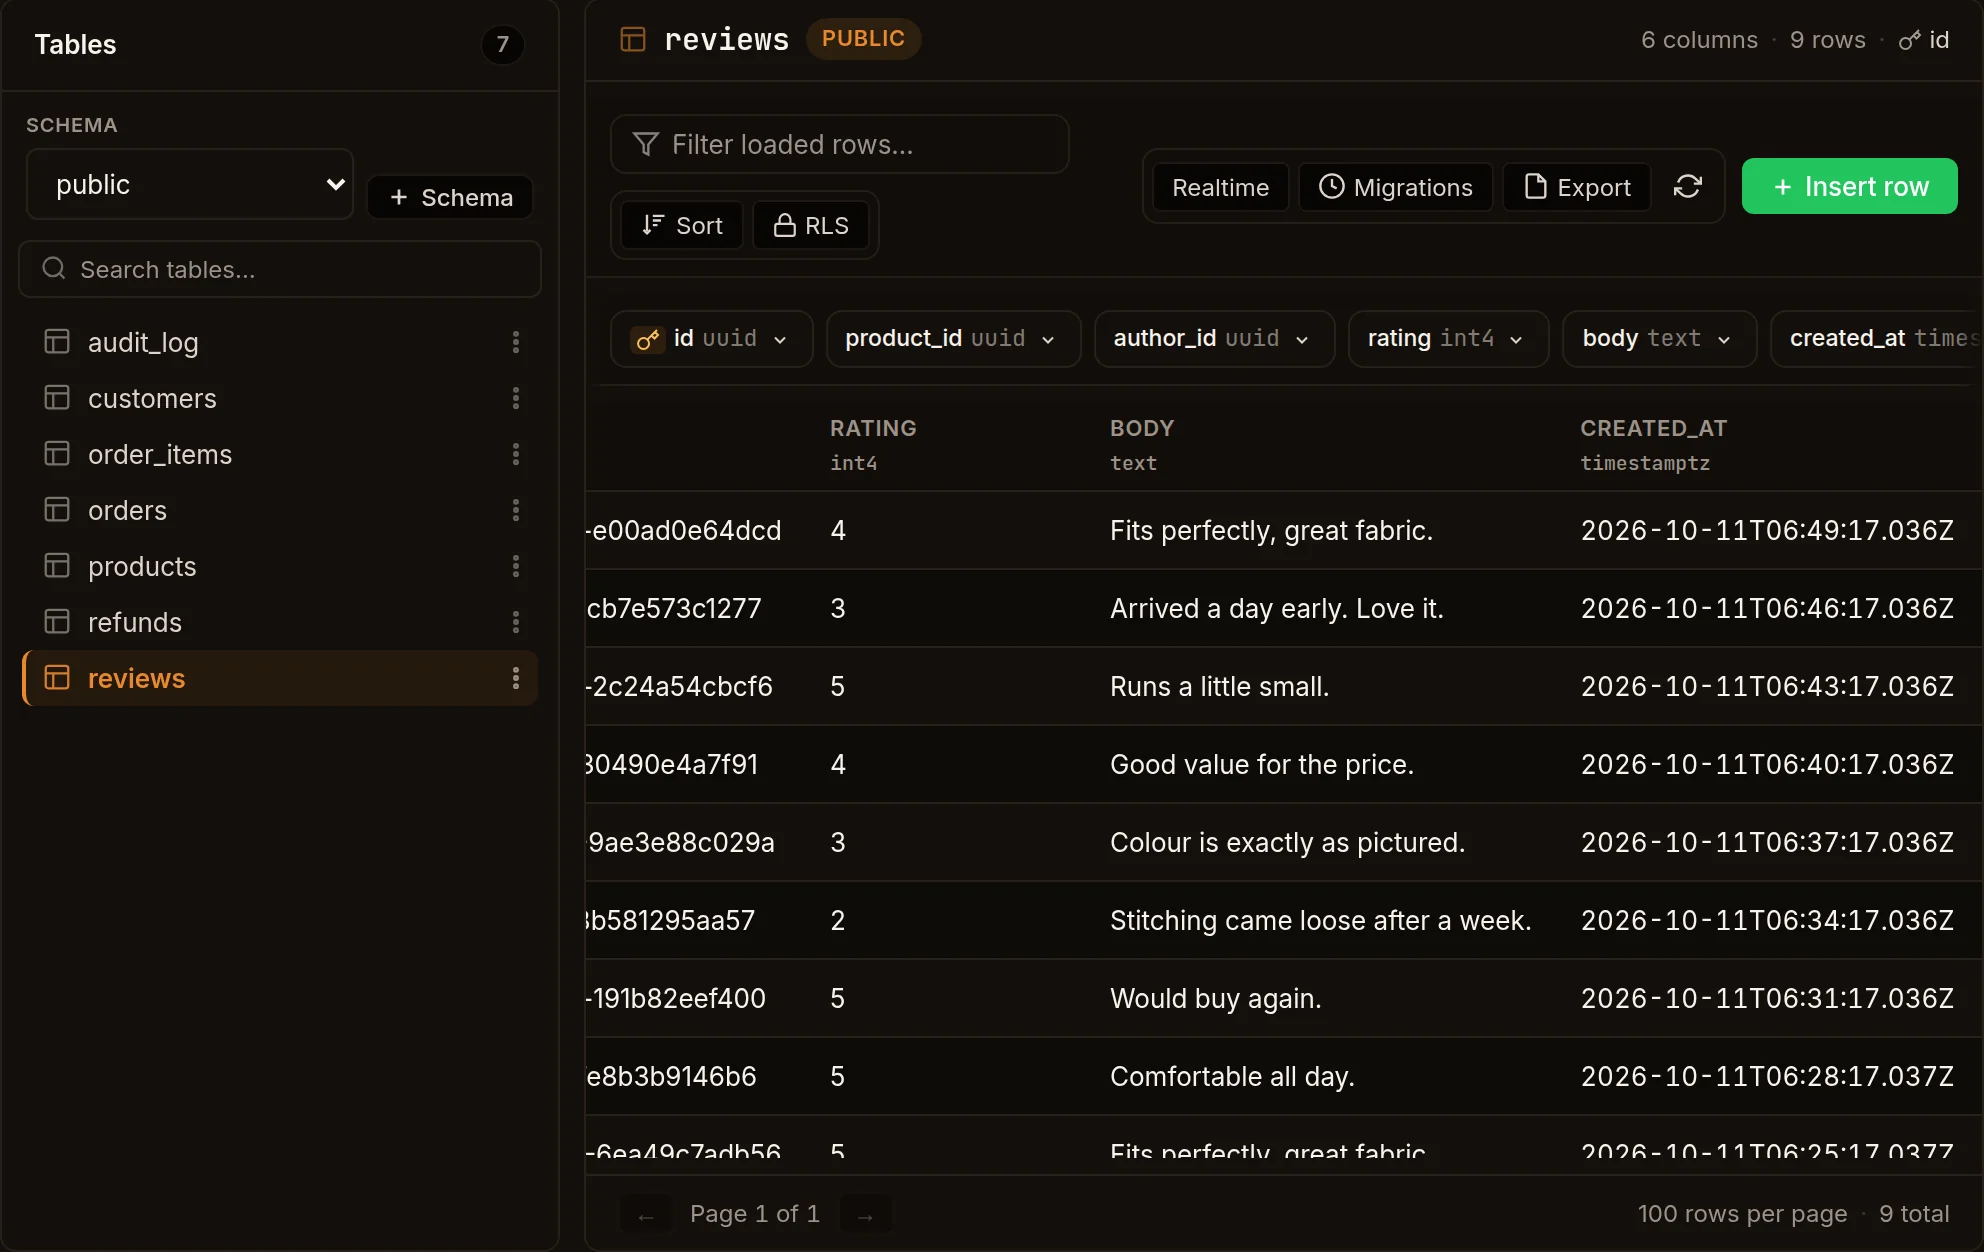This screenshot has width=1984, height=1252.
Task: Click the Realtime button
Action: pos(1220,187)
